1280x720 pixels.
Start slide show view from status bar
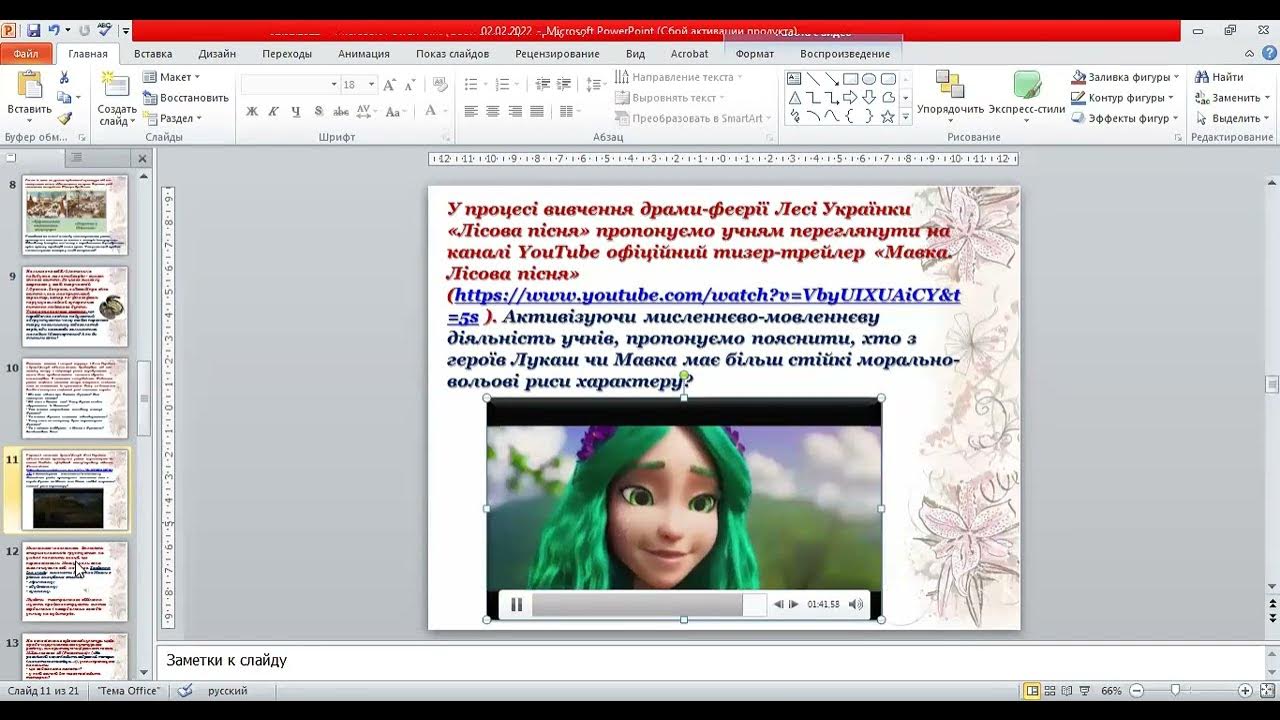[x=1086, y=690]
